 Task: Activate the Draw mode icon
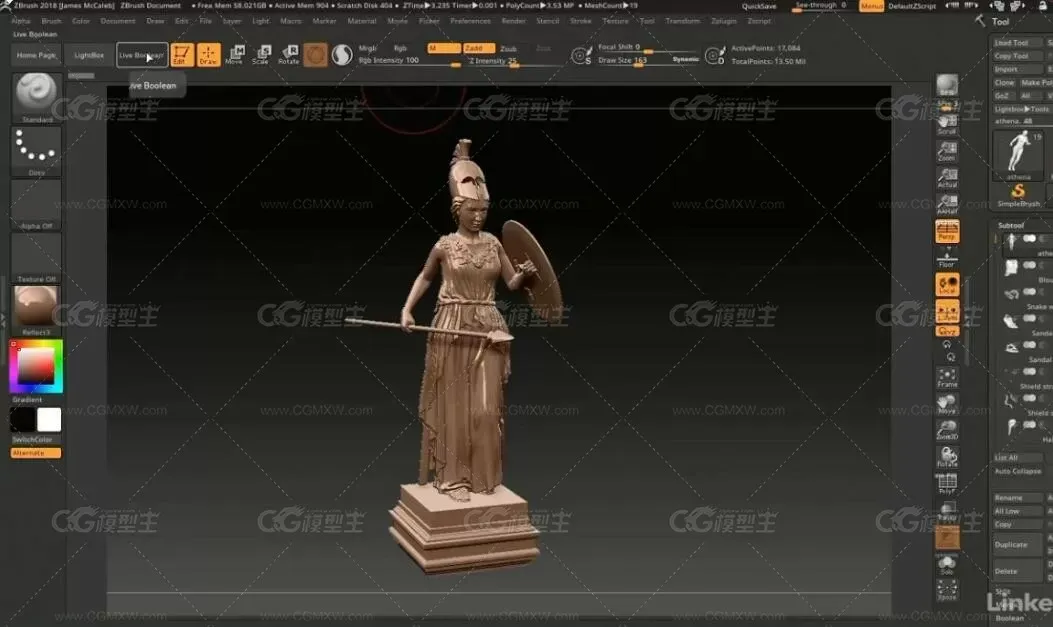208,54
